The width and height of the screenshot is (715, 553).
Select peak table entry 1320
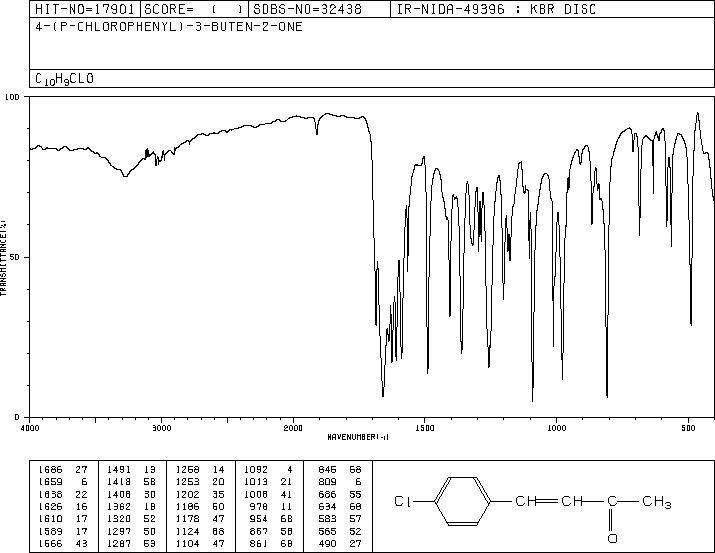point(131,519)
